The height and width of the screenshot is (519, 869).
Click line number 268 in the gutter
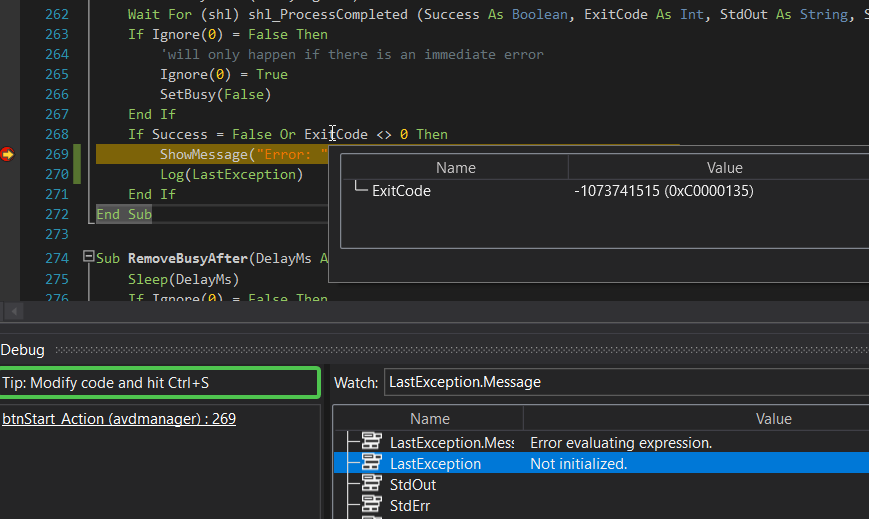tap(57, 134)
